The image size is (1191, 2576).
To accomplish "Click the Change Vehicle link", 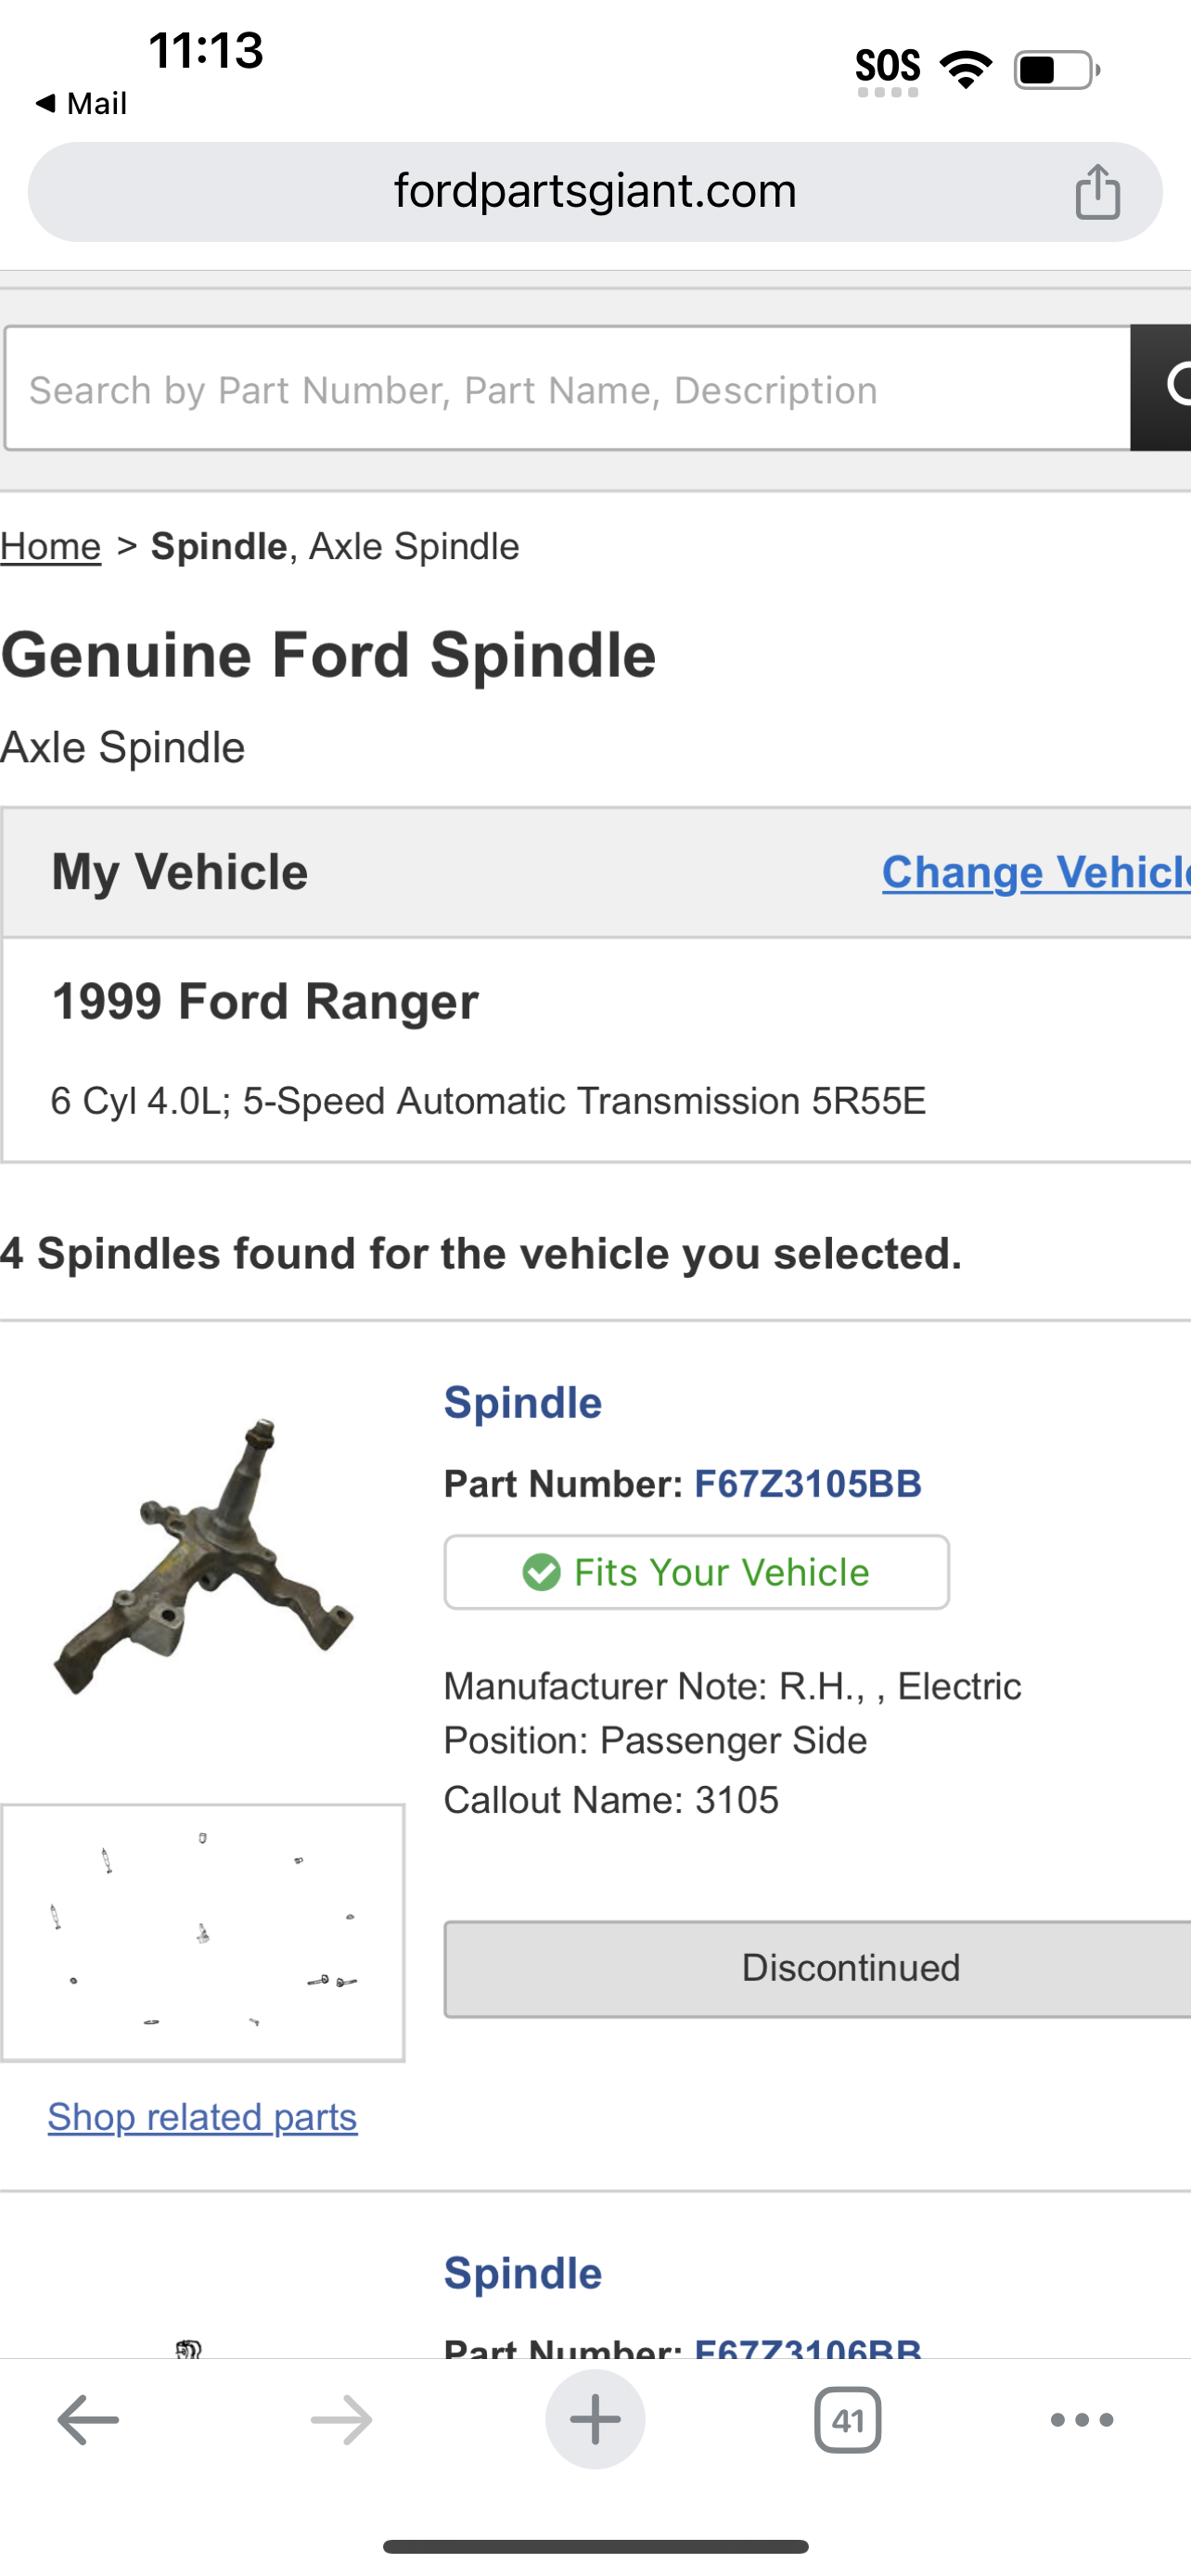I will [x=1036, y=871].
